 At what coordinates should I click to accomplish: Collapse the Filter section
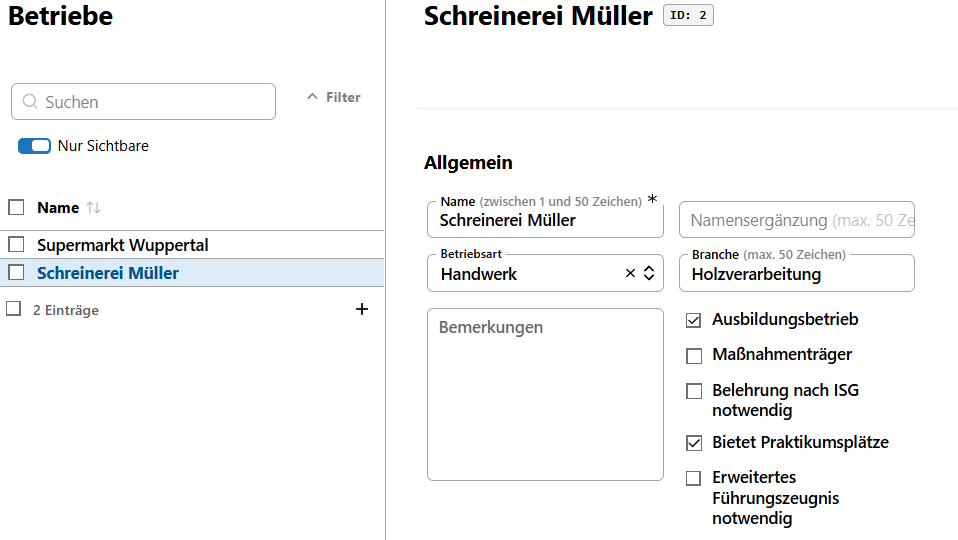[x=334, y=97]
